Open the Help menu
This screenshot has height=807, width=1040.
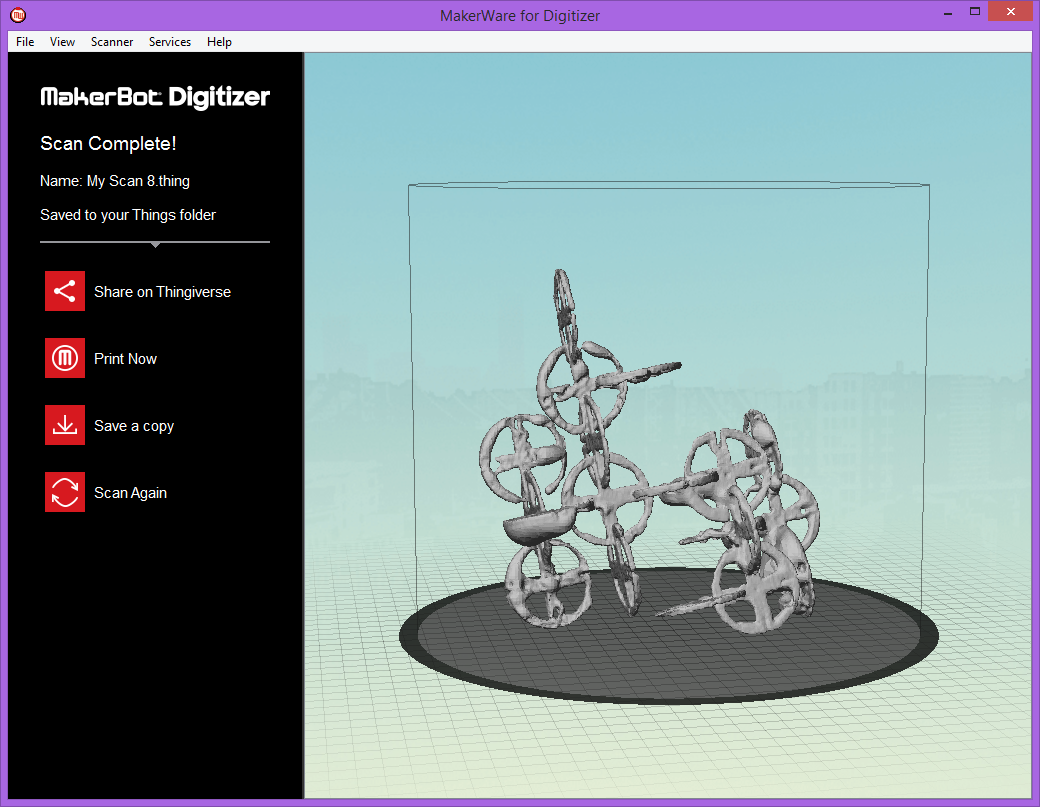click(220, 42)
